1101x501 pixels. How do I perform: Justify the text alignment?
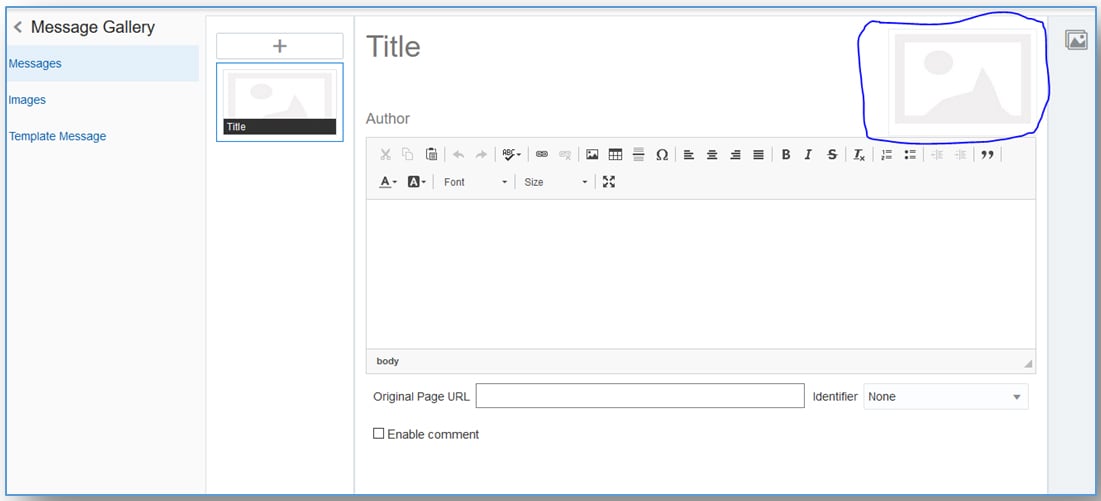pyautogui.click(x=758, y=154)
